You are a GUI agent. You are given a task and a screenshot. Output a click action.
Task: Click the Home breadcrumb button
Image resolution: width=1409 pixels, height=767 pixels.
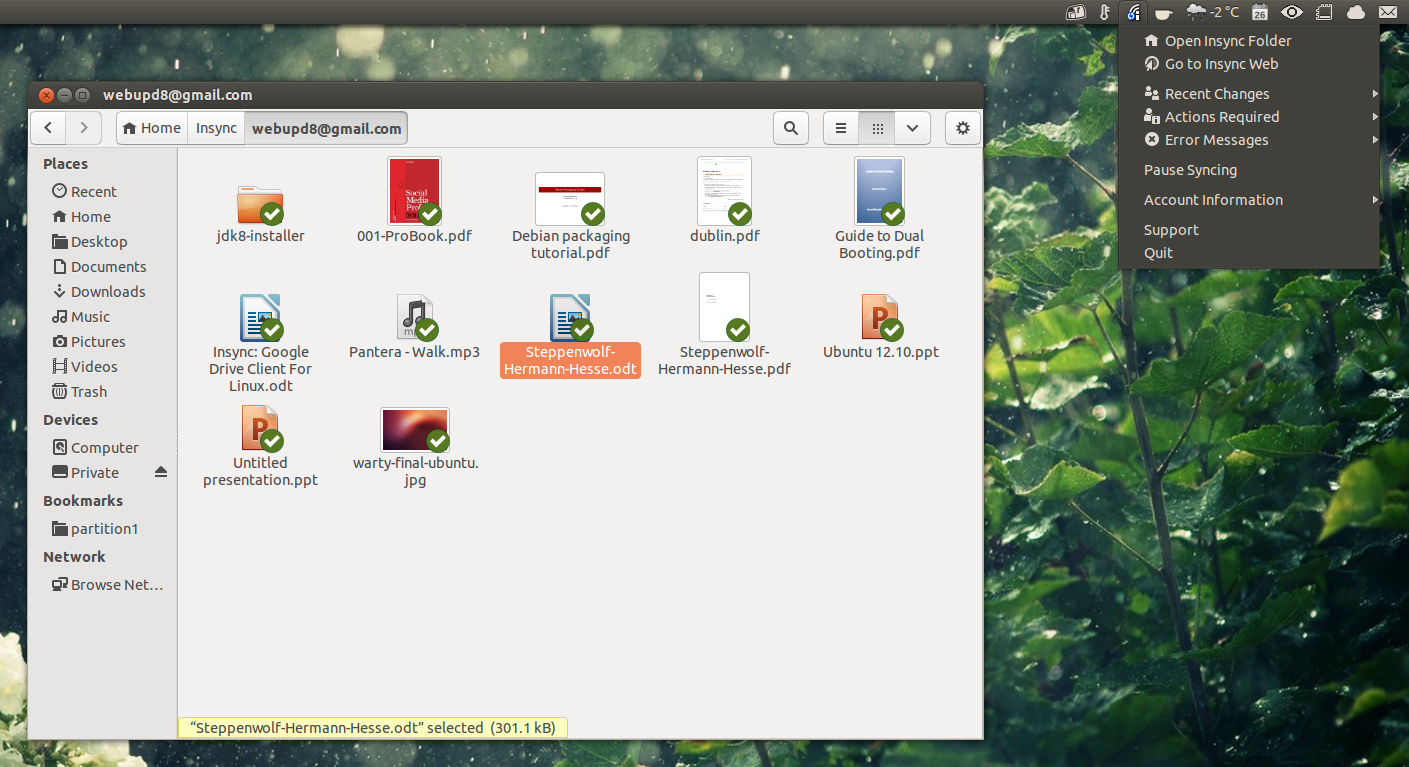(x=152, y=128)
